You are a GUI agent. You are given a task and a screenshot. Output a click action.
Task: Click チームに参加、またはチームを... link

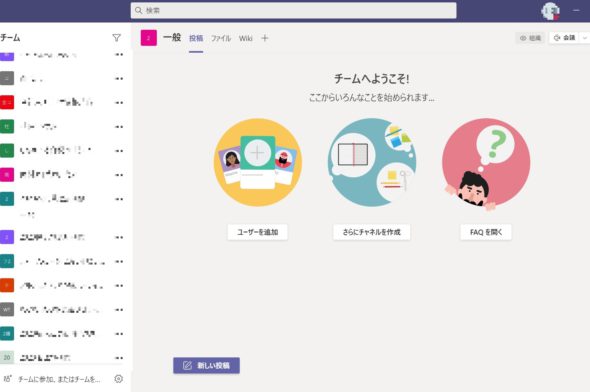pyautogui.click(x=59, y=379)
